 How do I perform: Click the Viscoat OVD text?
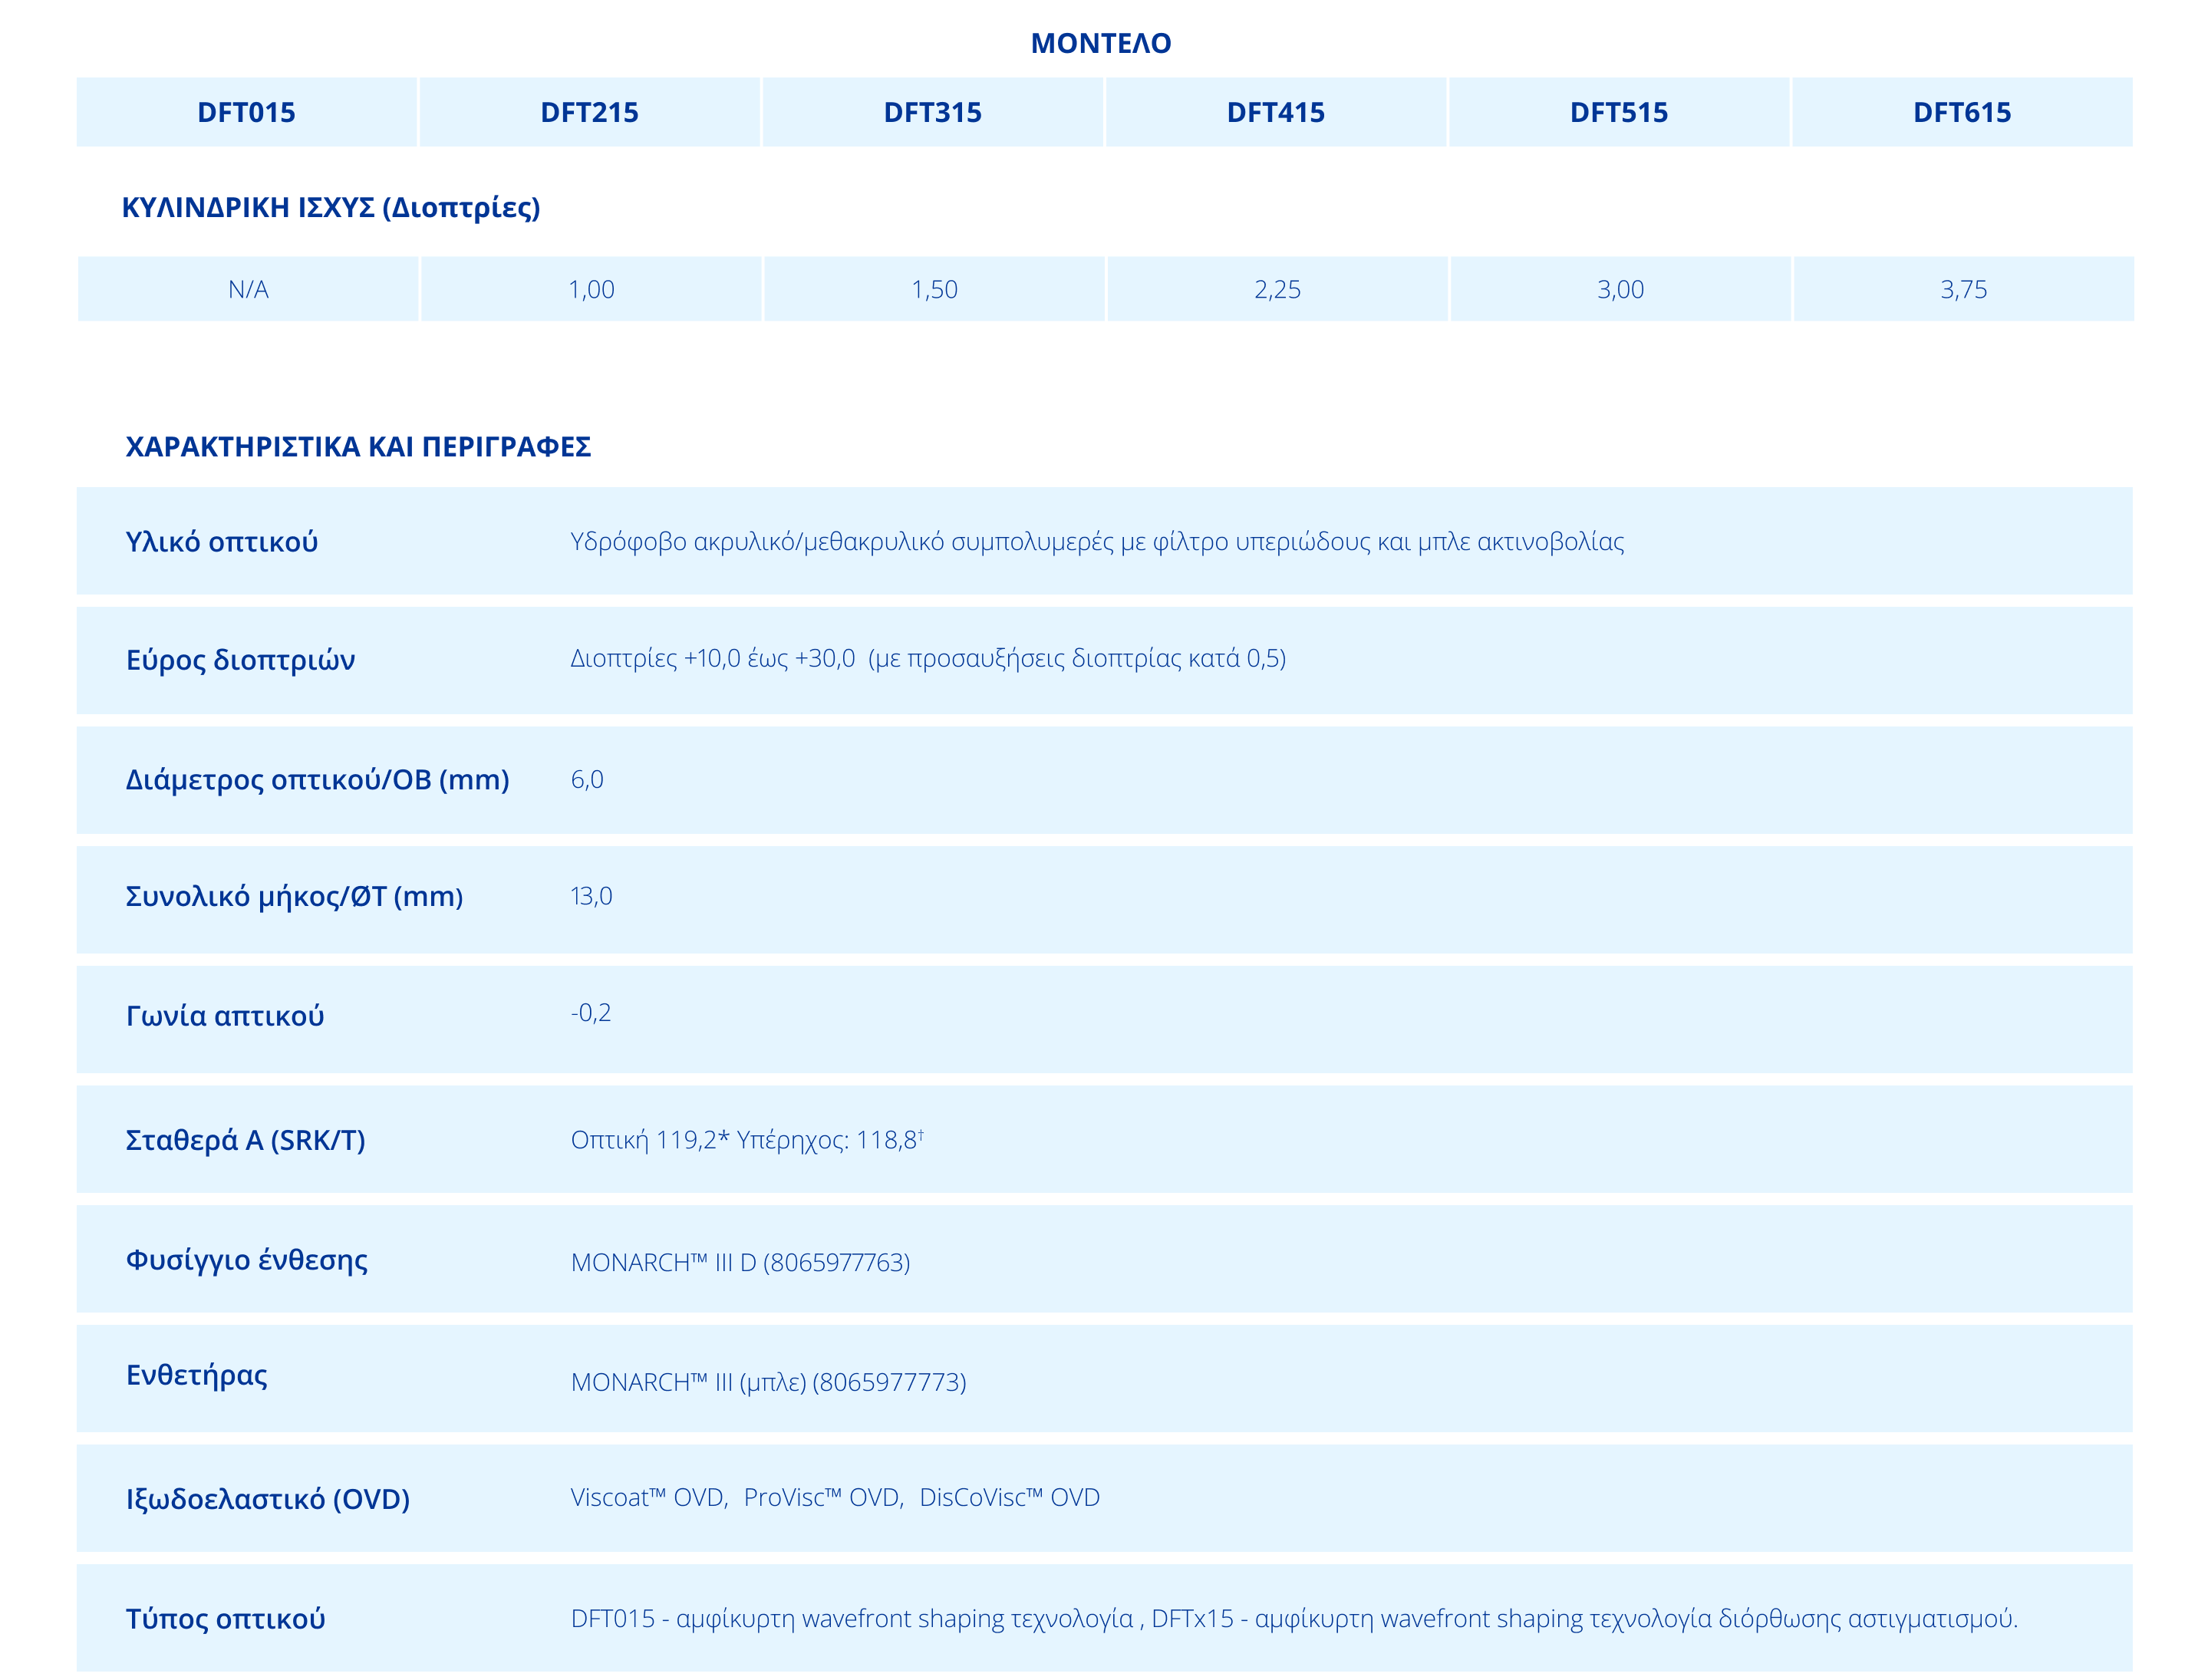click(648, 1497)
